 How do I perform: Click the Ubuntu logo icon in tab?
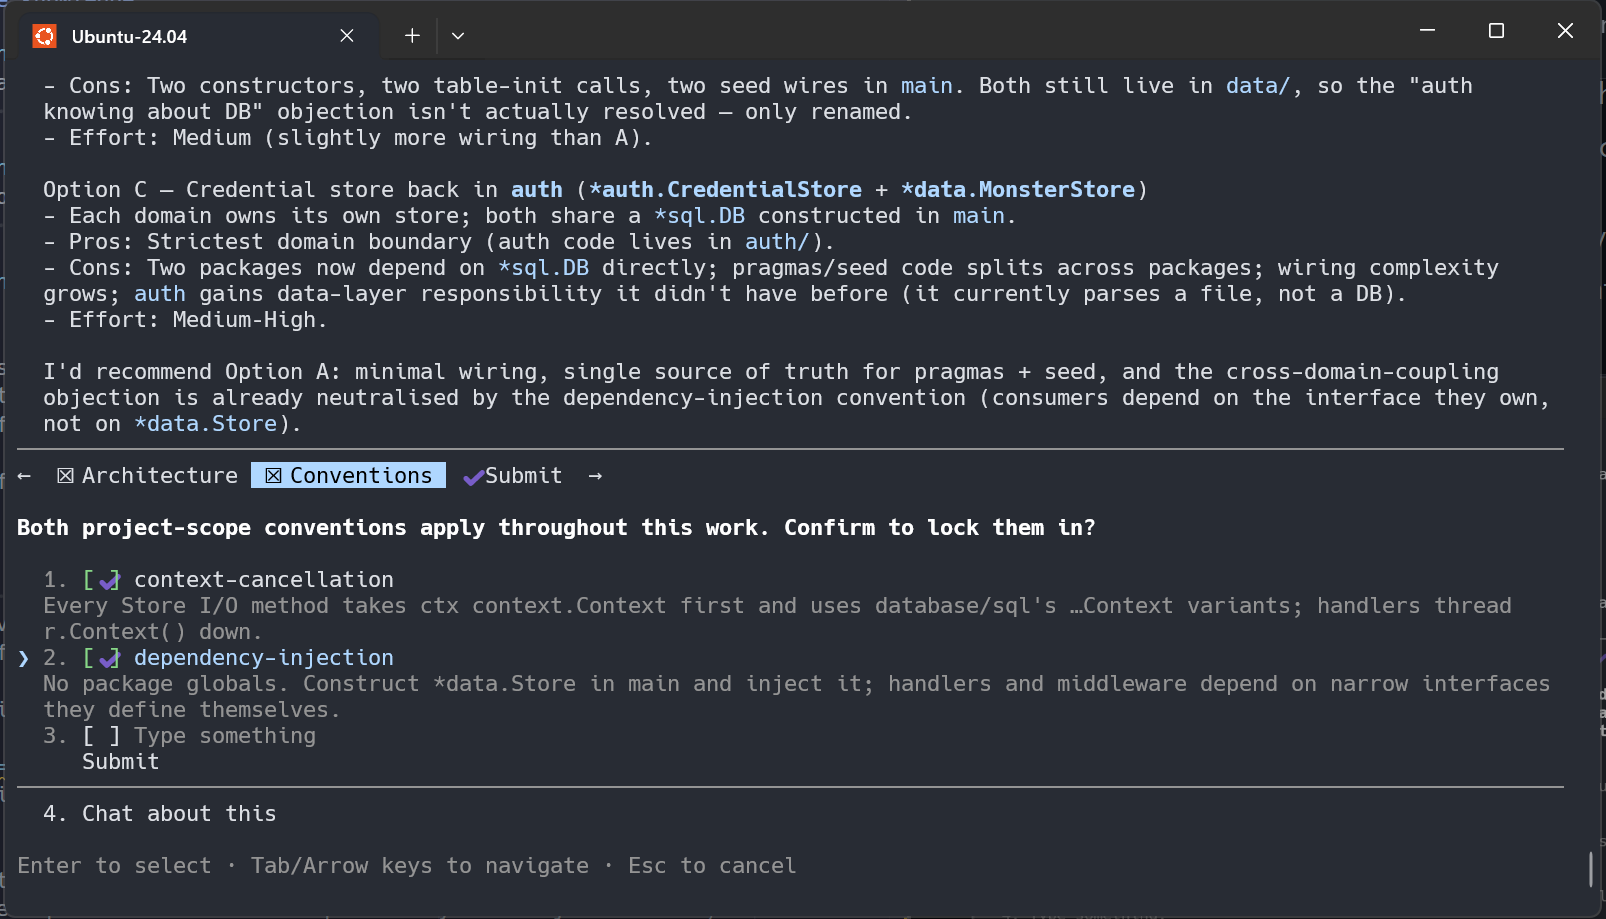(44, 36)
